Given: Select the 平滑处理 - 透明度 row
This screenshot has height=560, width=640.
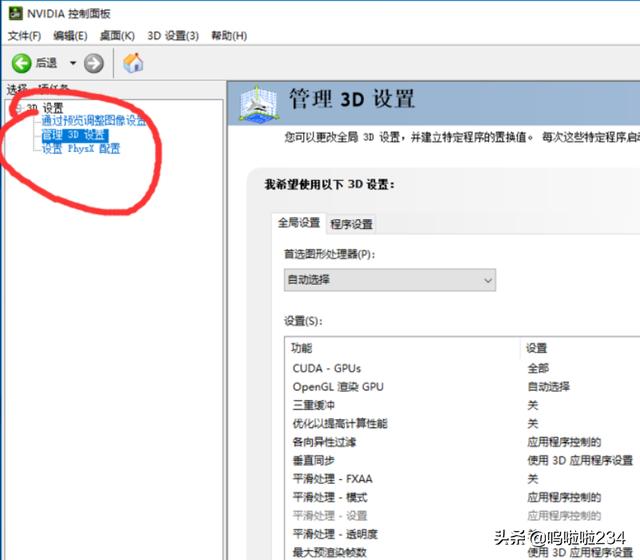Looking at the screenshot, I should tap(462, 534).
